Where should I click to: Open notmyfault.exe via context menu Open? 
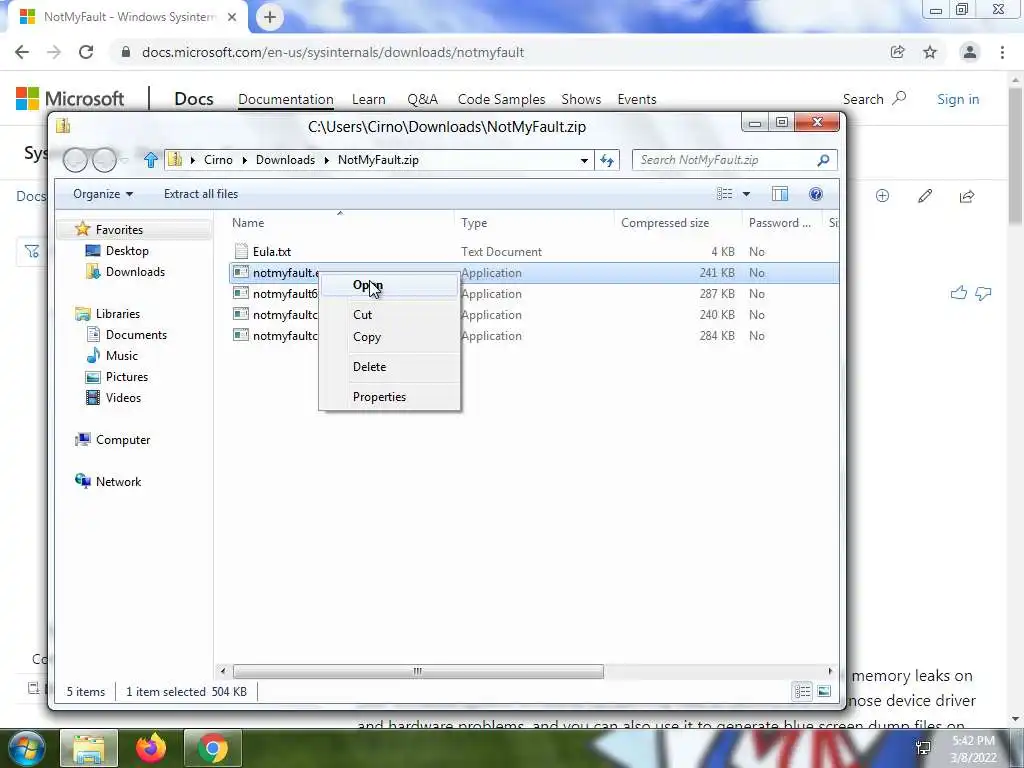pos(389,285)
